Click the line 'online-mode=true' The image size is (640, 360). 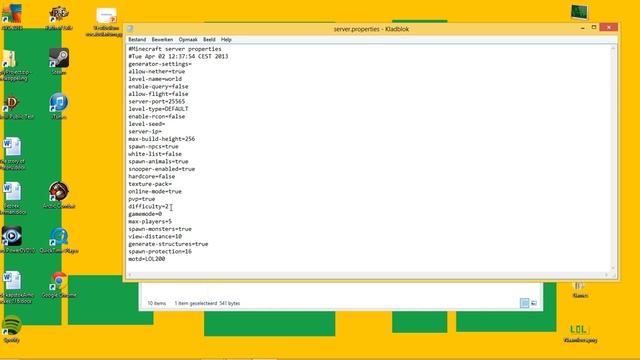point(155,191)
